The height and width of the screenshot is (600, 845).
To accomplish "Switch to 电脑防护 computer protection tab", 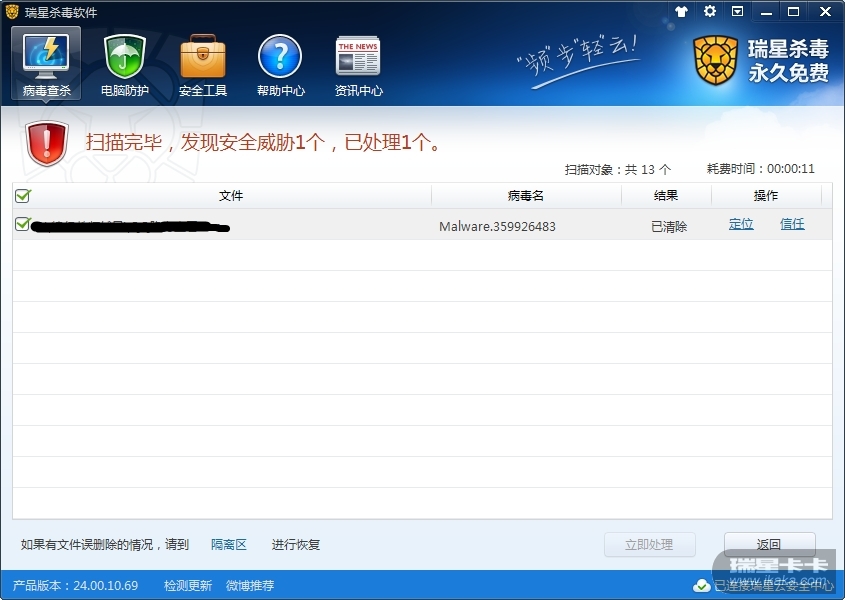I will [x=124, y=65].
